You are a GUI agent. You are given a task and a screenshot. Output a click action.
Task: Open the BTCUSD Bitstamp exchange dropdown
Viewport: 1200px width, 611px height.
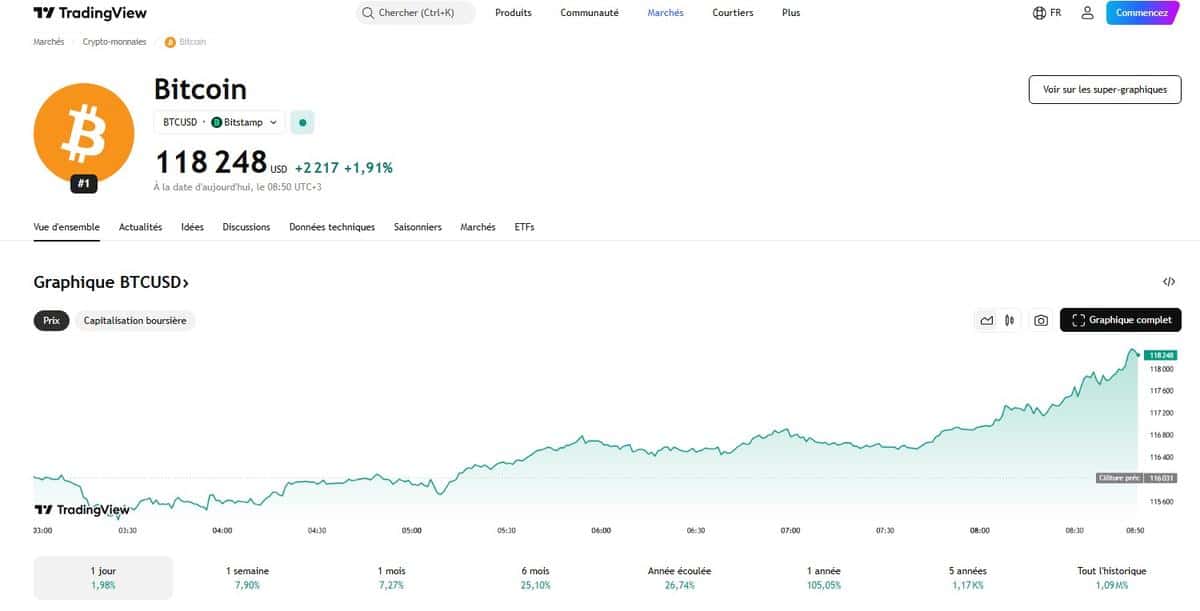tap(220, 122)
